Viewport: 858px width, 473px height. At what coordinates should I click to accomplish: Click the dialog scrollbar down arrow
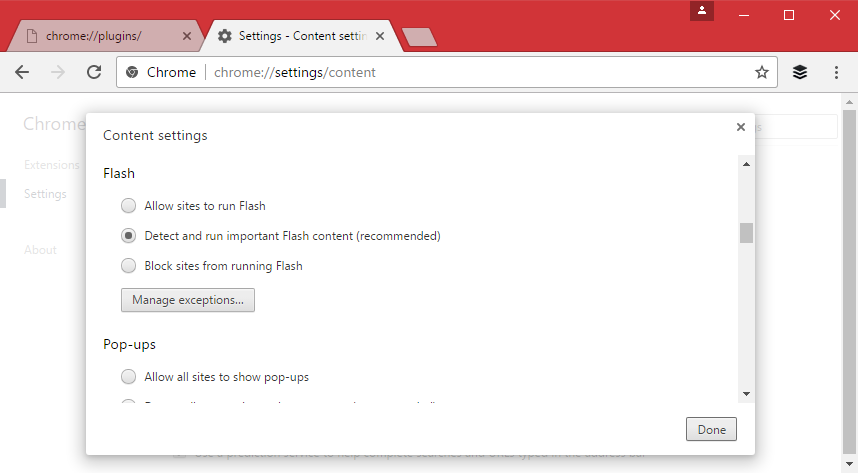(x=746, y=394)
